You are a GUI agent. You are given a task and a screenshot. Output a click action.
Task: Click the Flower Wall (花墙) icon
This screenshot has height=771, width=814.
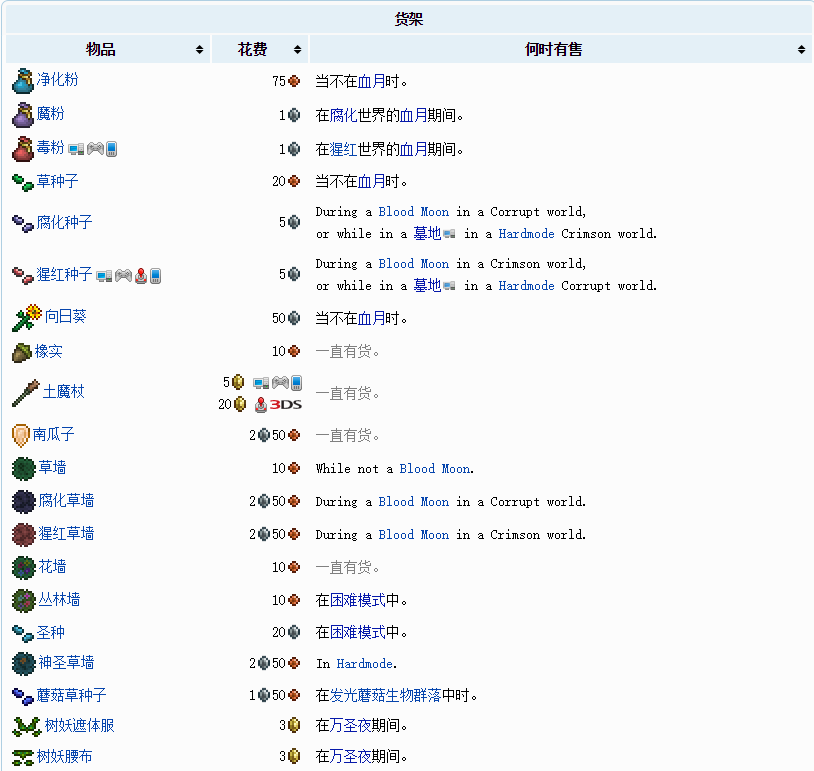click(x=23, y=567)
